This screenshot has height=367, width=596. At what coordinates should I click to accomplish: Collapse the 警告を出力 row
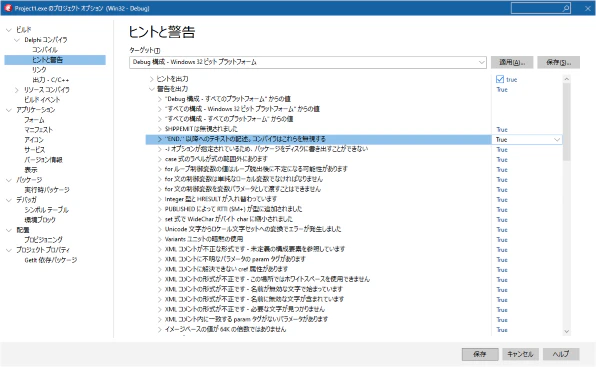coord(151,89)
